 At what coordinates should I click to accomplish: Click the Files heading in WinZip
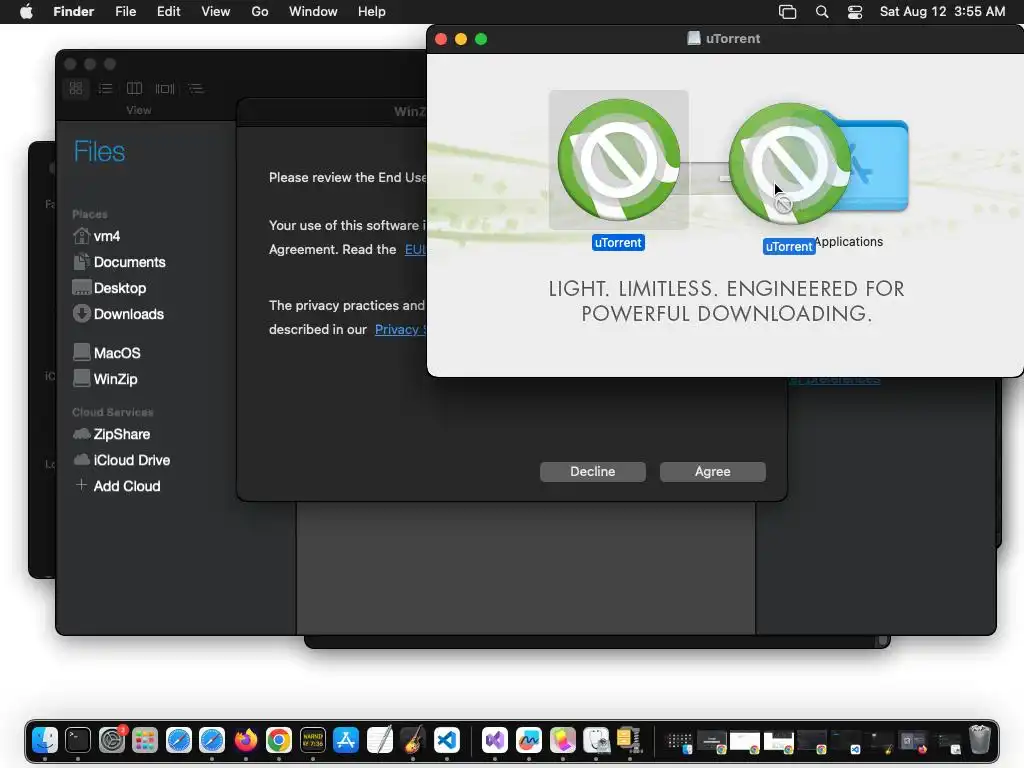[99, 152]
